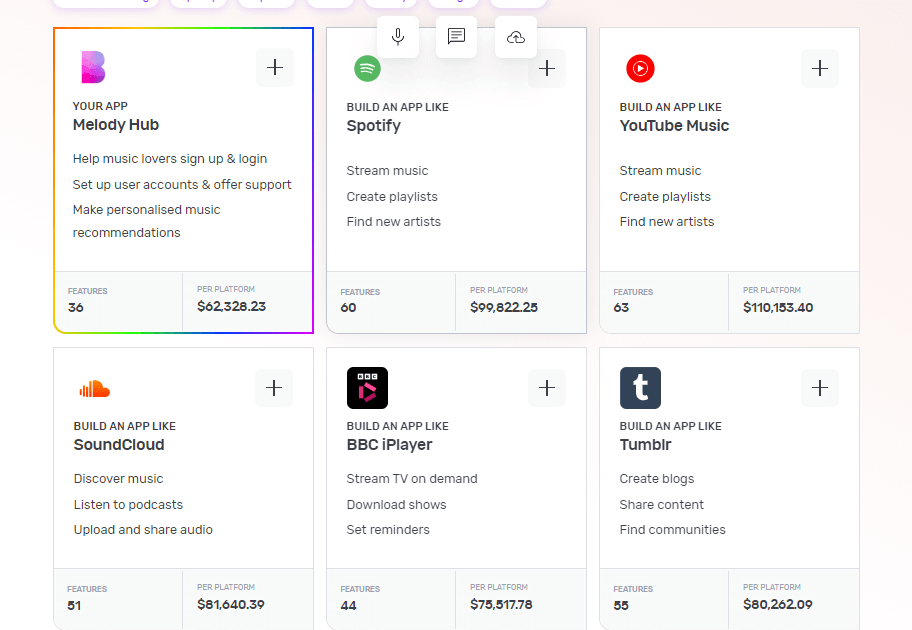The image size is (912, 630).
Task: Click BBC iPlayer features count 44
Action: (x=348, y=606)
